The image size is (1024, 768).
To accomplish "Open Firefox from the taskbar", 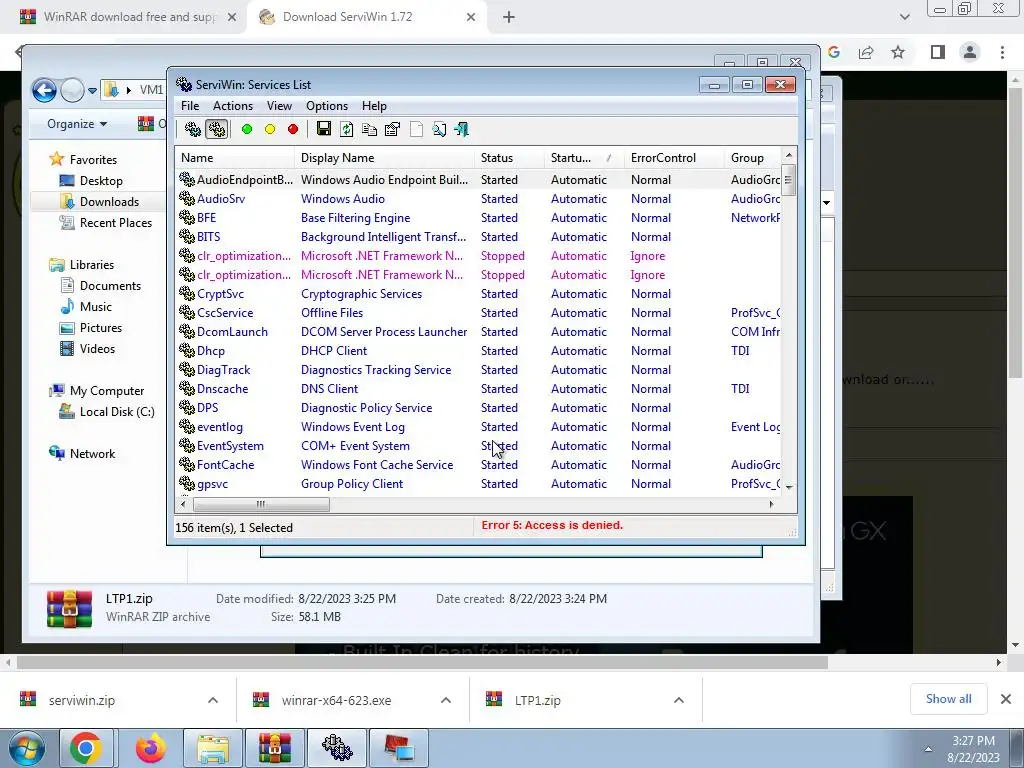I will pos(151,748).
